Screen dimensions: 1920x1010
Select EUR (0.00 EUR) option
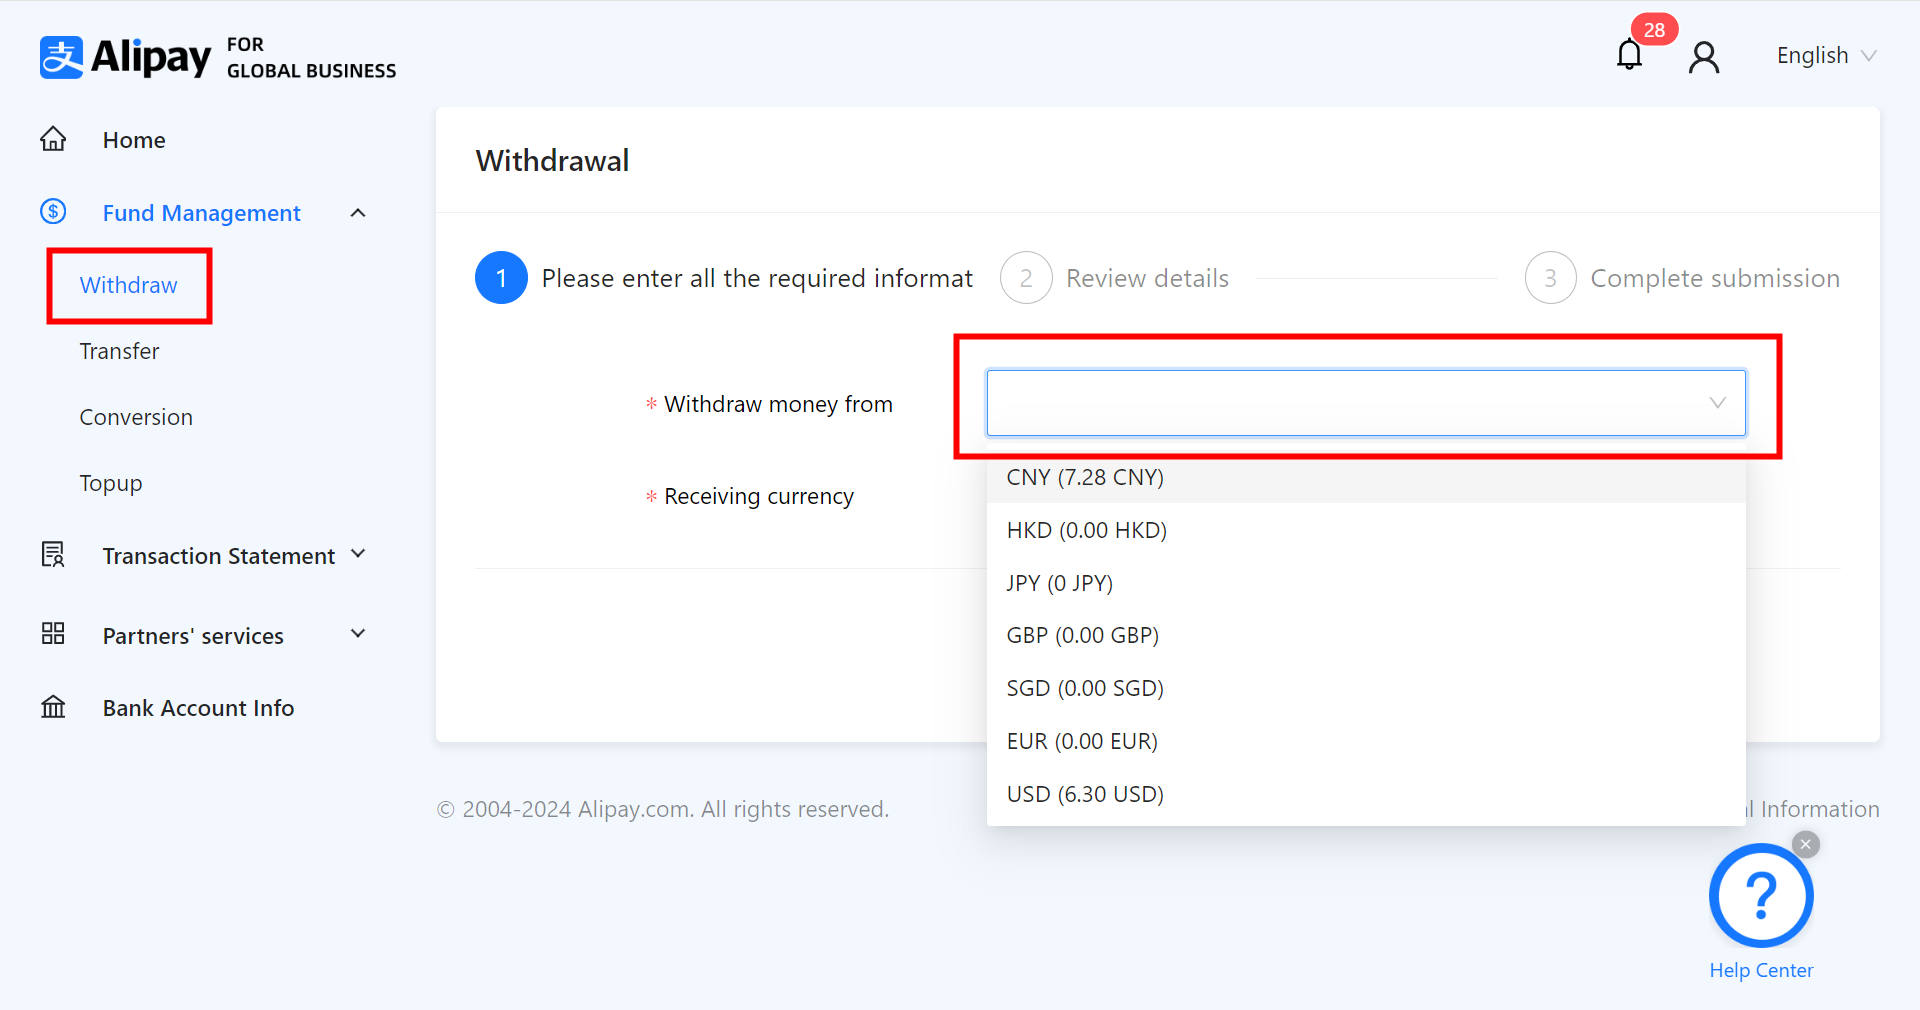point(1082,741)
